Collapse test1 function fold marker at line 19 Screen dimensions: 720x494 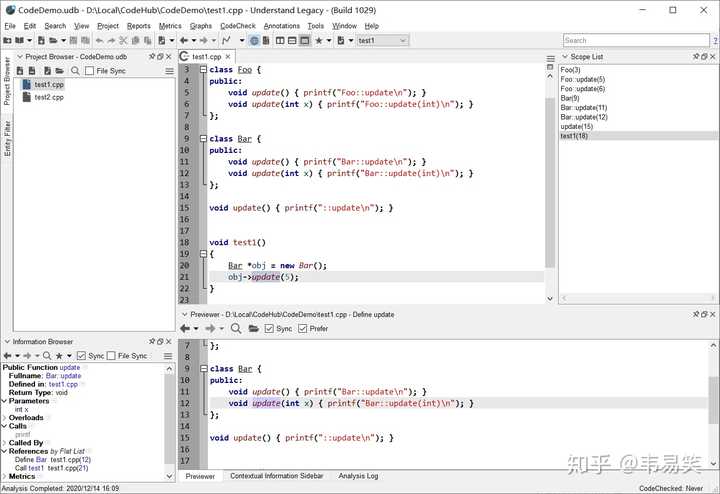coord(203,254)
